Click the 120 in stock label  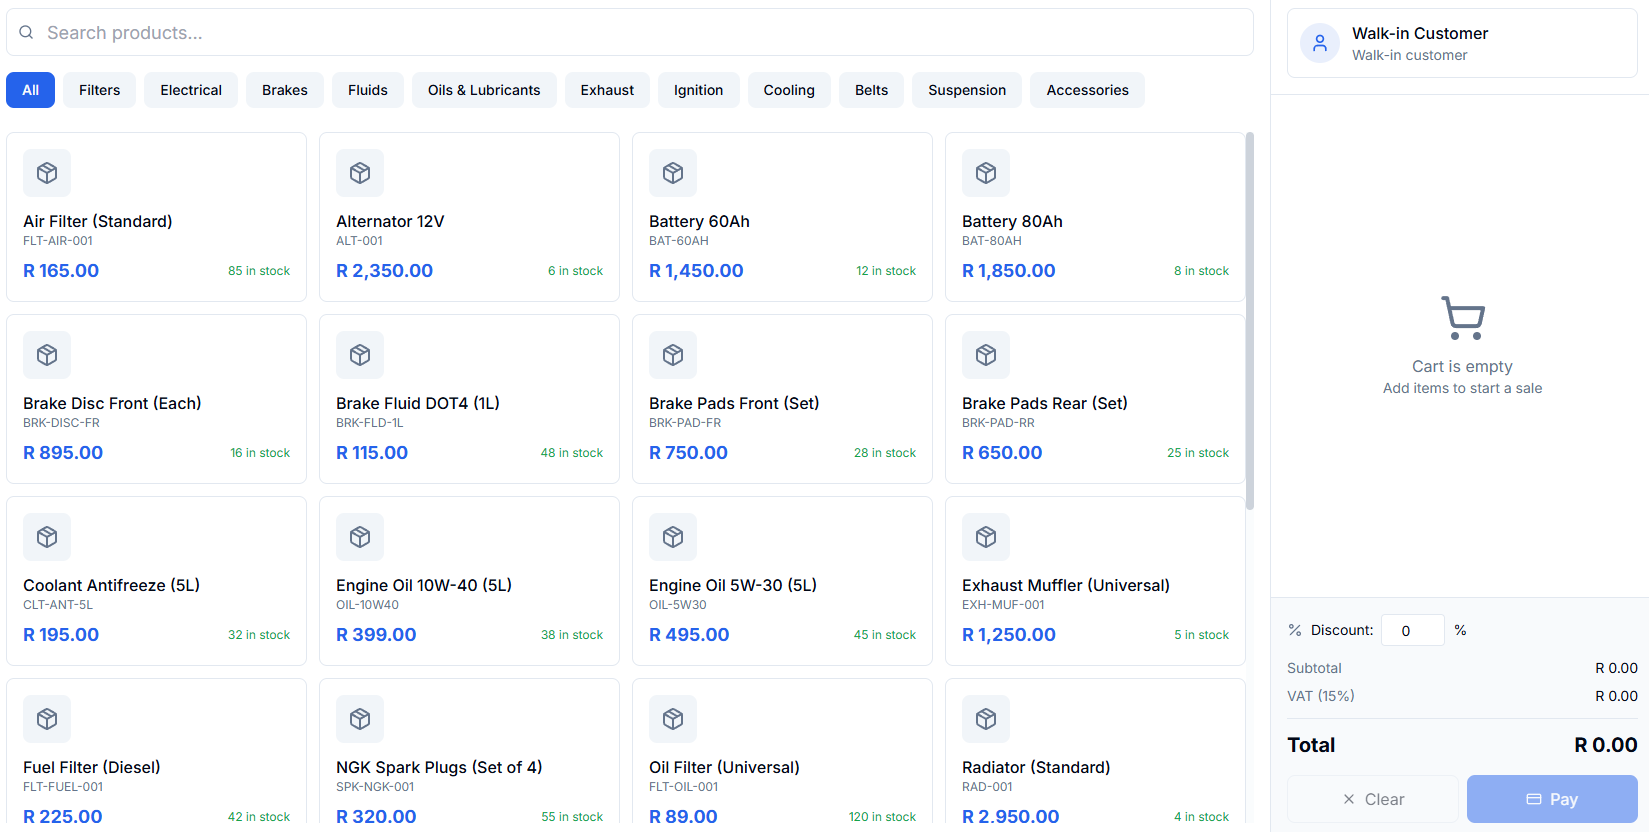pyautogui.click(x=882, y=817)
